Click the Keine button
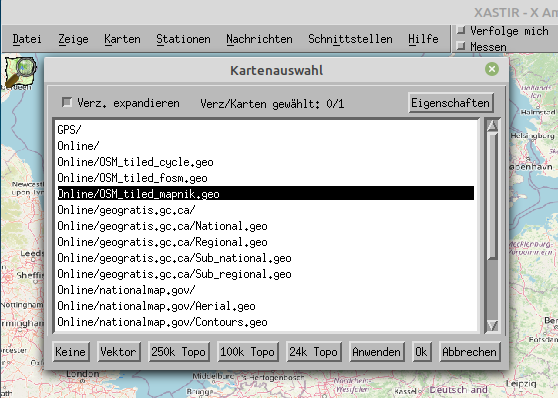This screenshot has height=398, width=558. coord(70,352)
